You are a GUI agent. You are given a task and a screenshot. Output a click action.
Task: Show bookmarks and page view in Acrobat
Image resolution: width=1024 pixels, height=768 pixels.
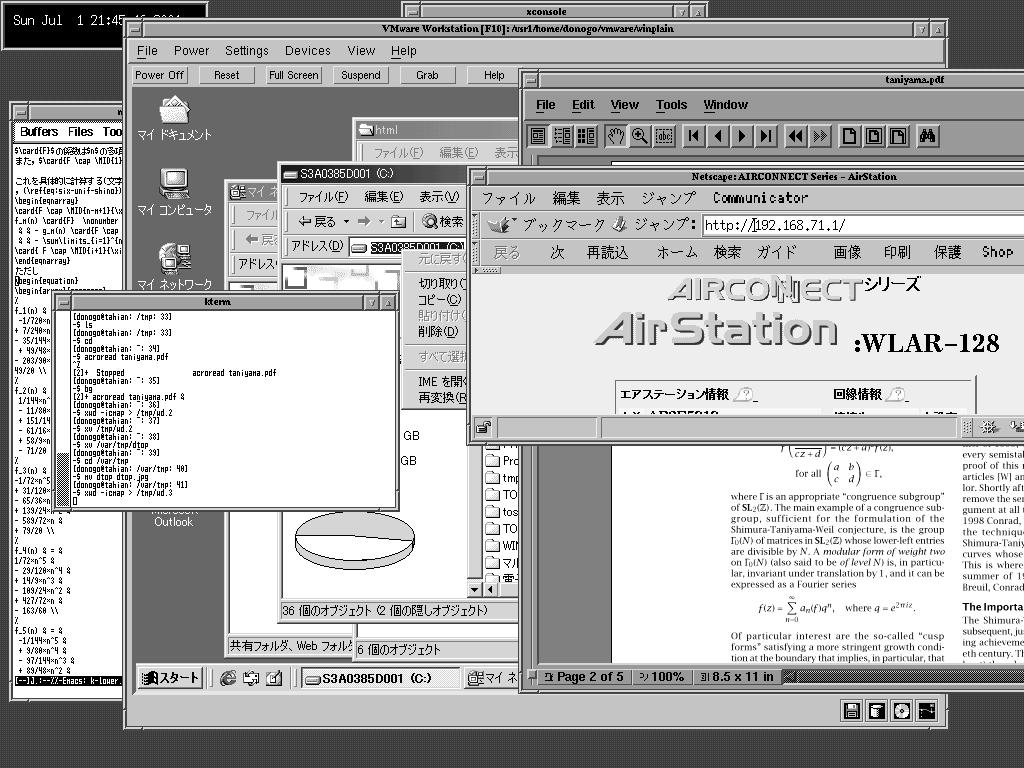click(562, 136)
